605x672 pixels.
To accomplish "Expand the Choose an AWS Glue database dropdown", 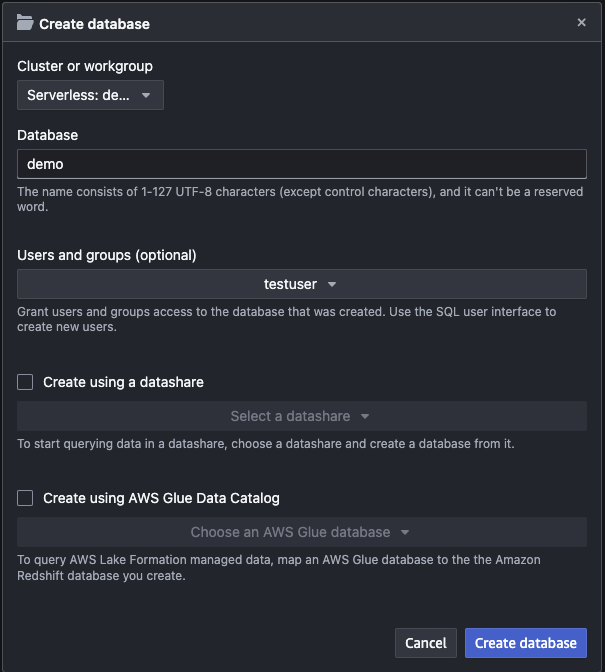I will click(302, 532).
